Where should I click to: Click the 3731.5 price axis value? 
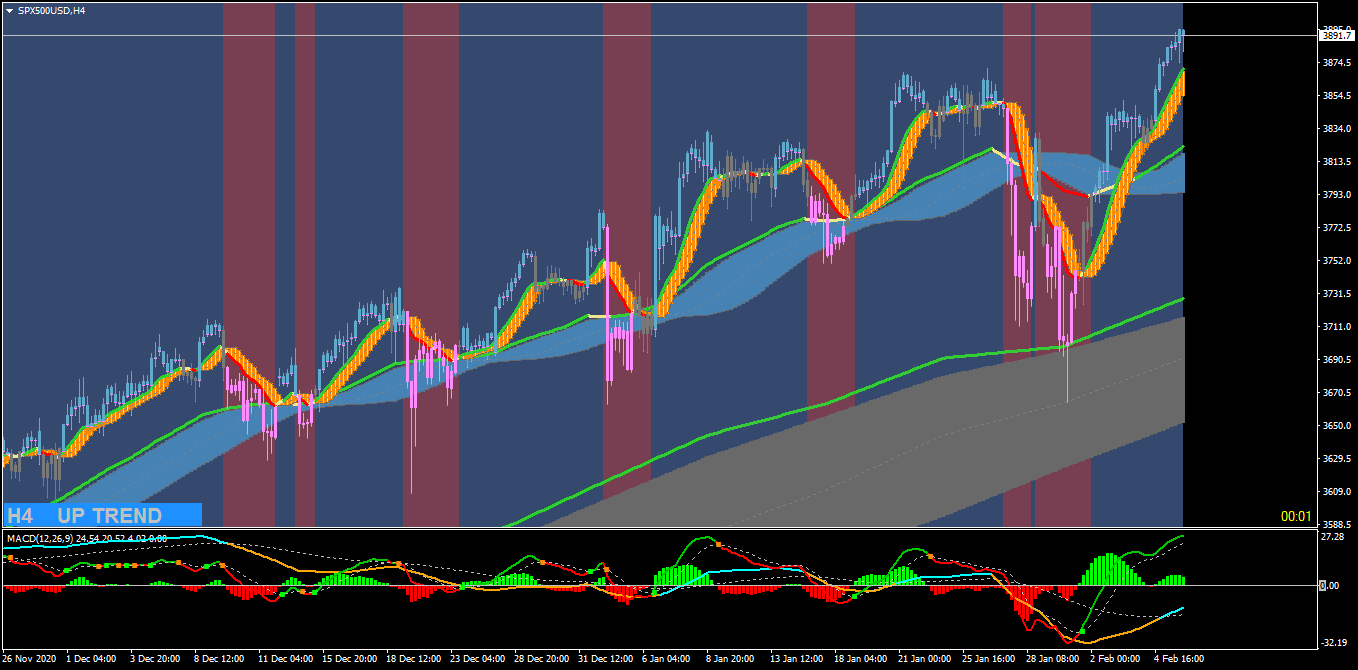[x=1337, y=294]
